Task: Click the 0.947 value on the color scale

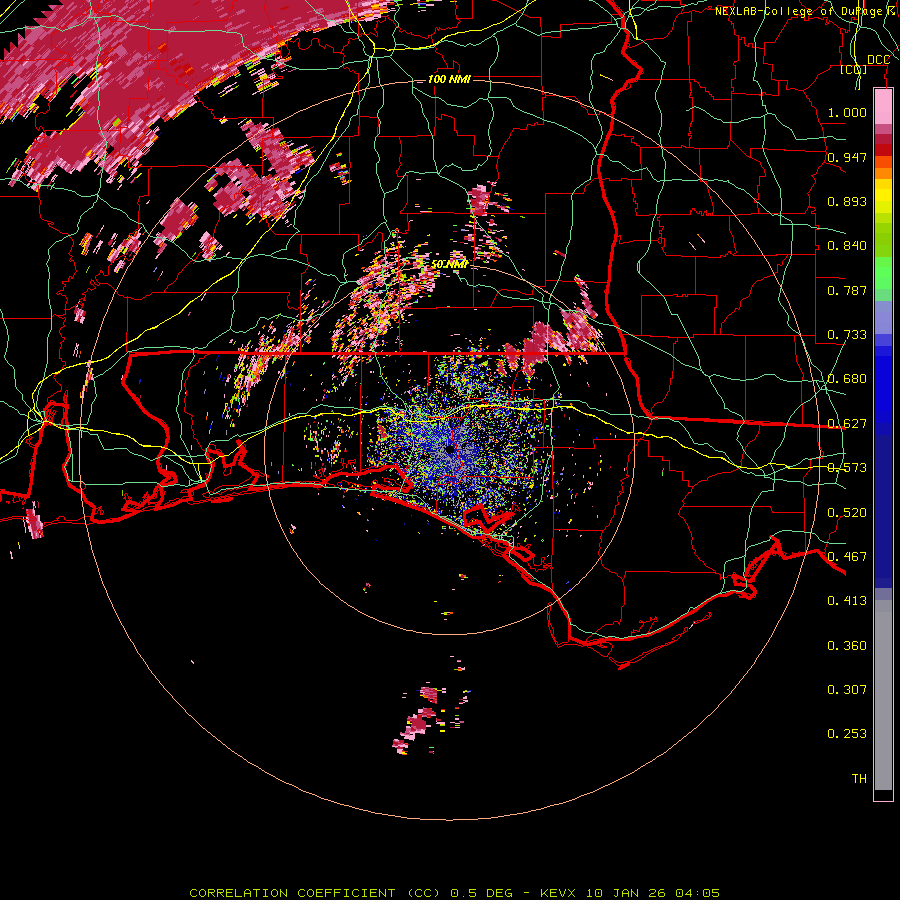Action: coord(847,157)
